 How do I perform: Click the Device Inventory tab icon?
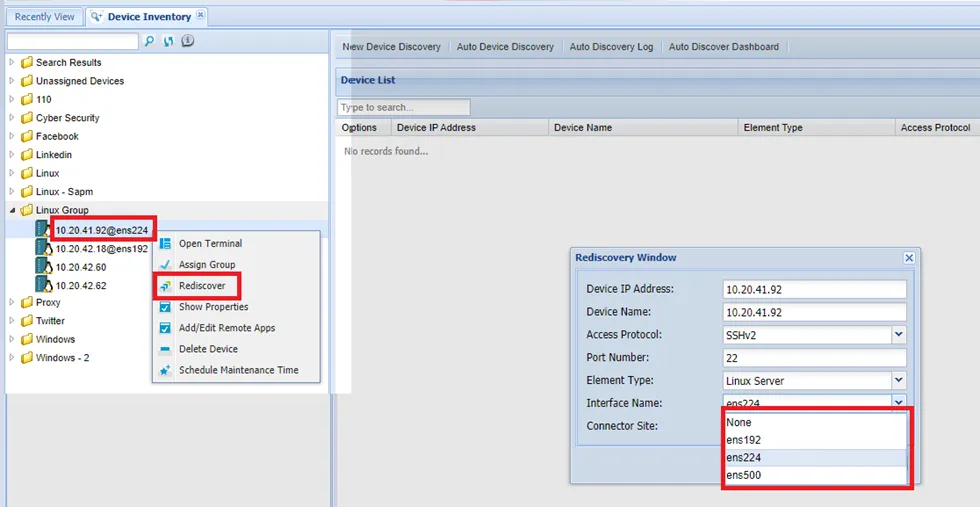coord(97,17)
